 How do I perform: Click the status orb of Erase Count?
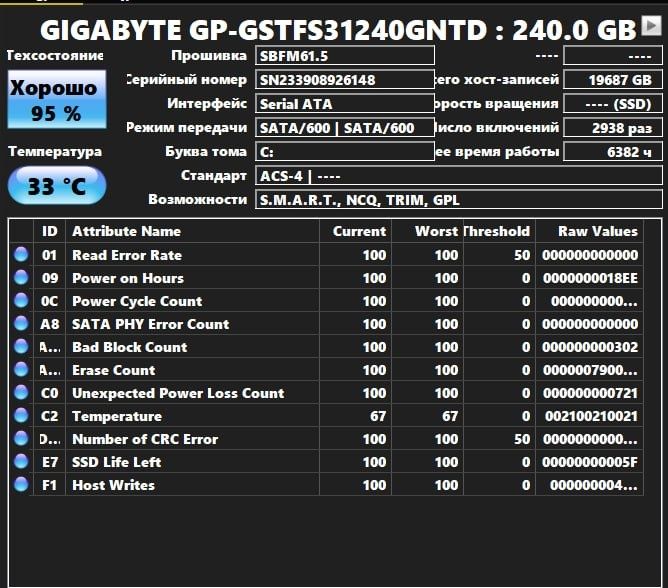tap(21, 369)
